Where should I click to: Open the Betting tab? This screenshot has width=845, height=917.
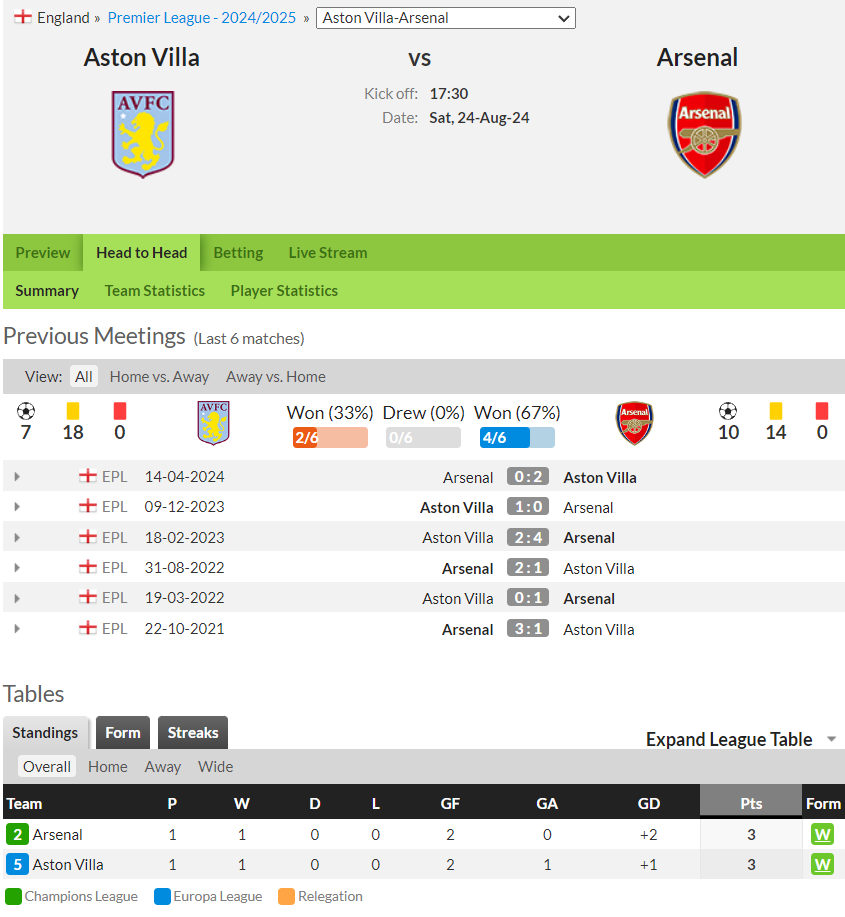point(238,253)
